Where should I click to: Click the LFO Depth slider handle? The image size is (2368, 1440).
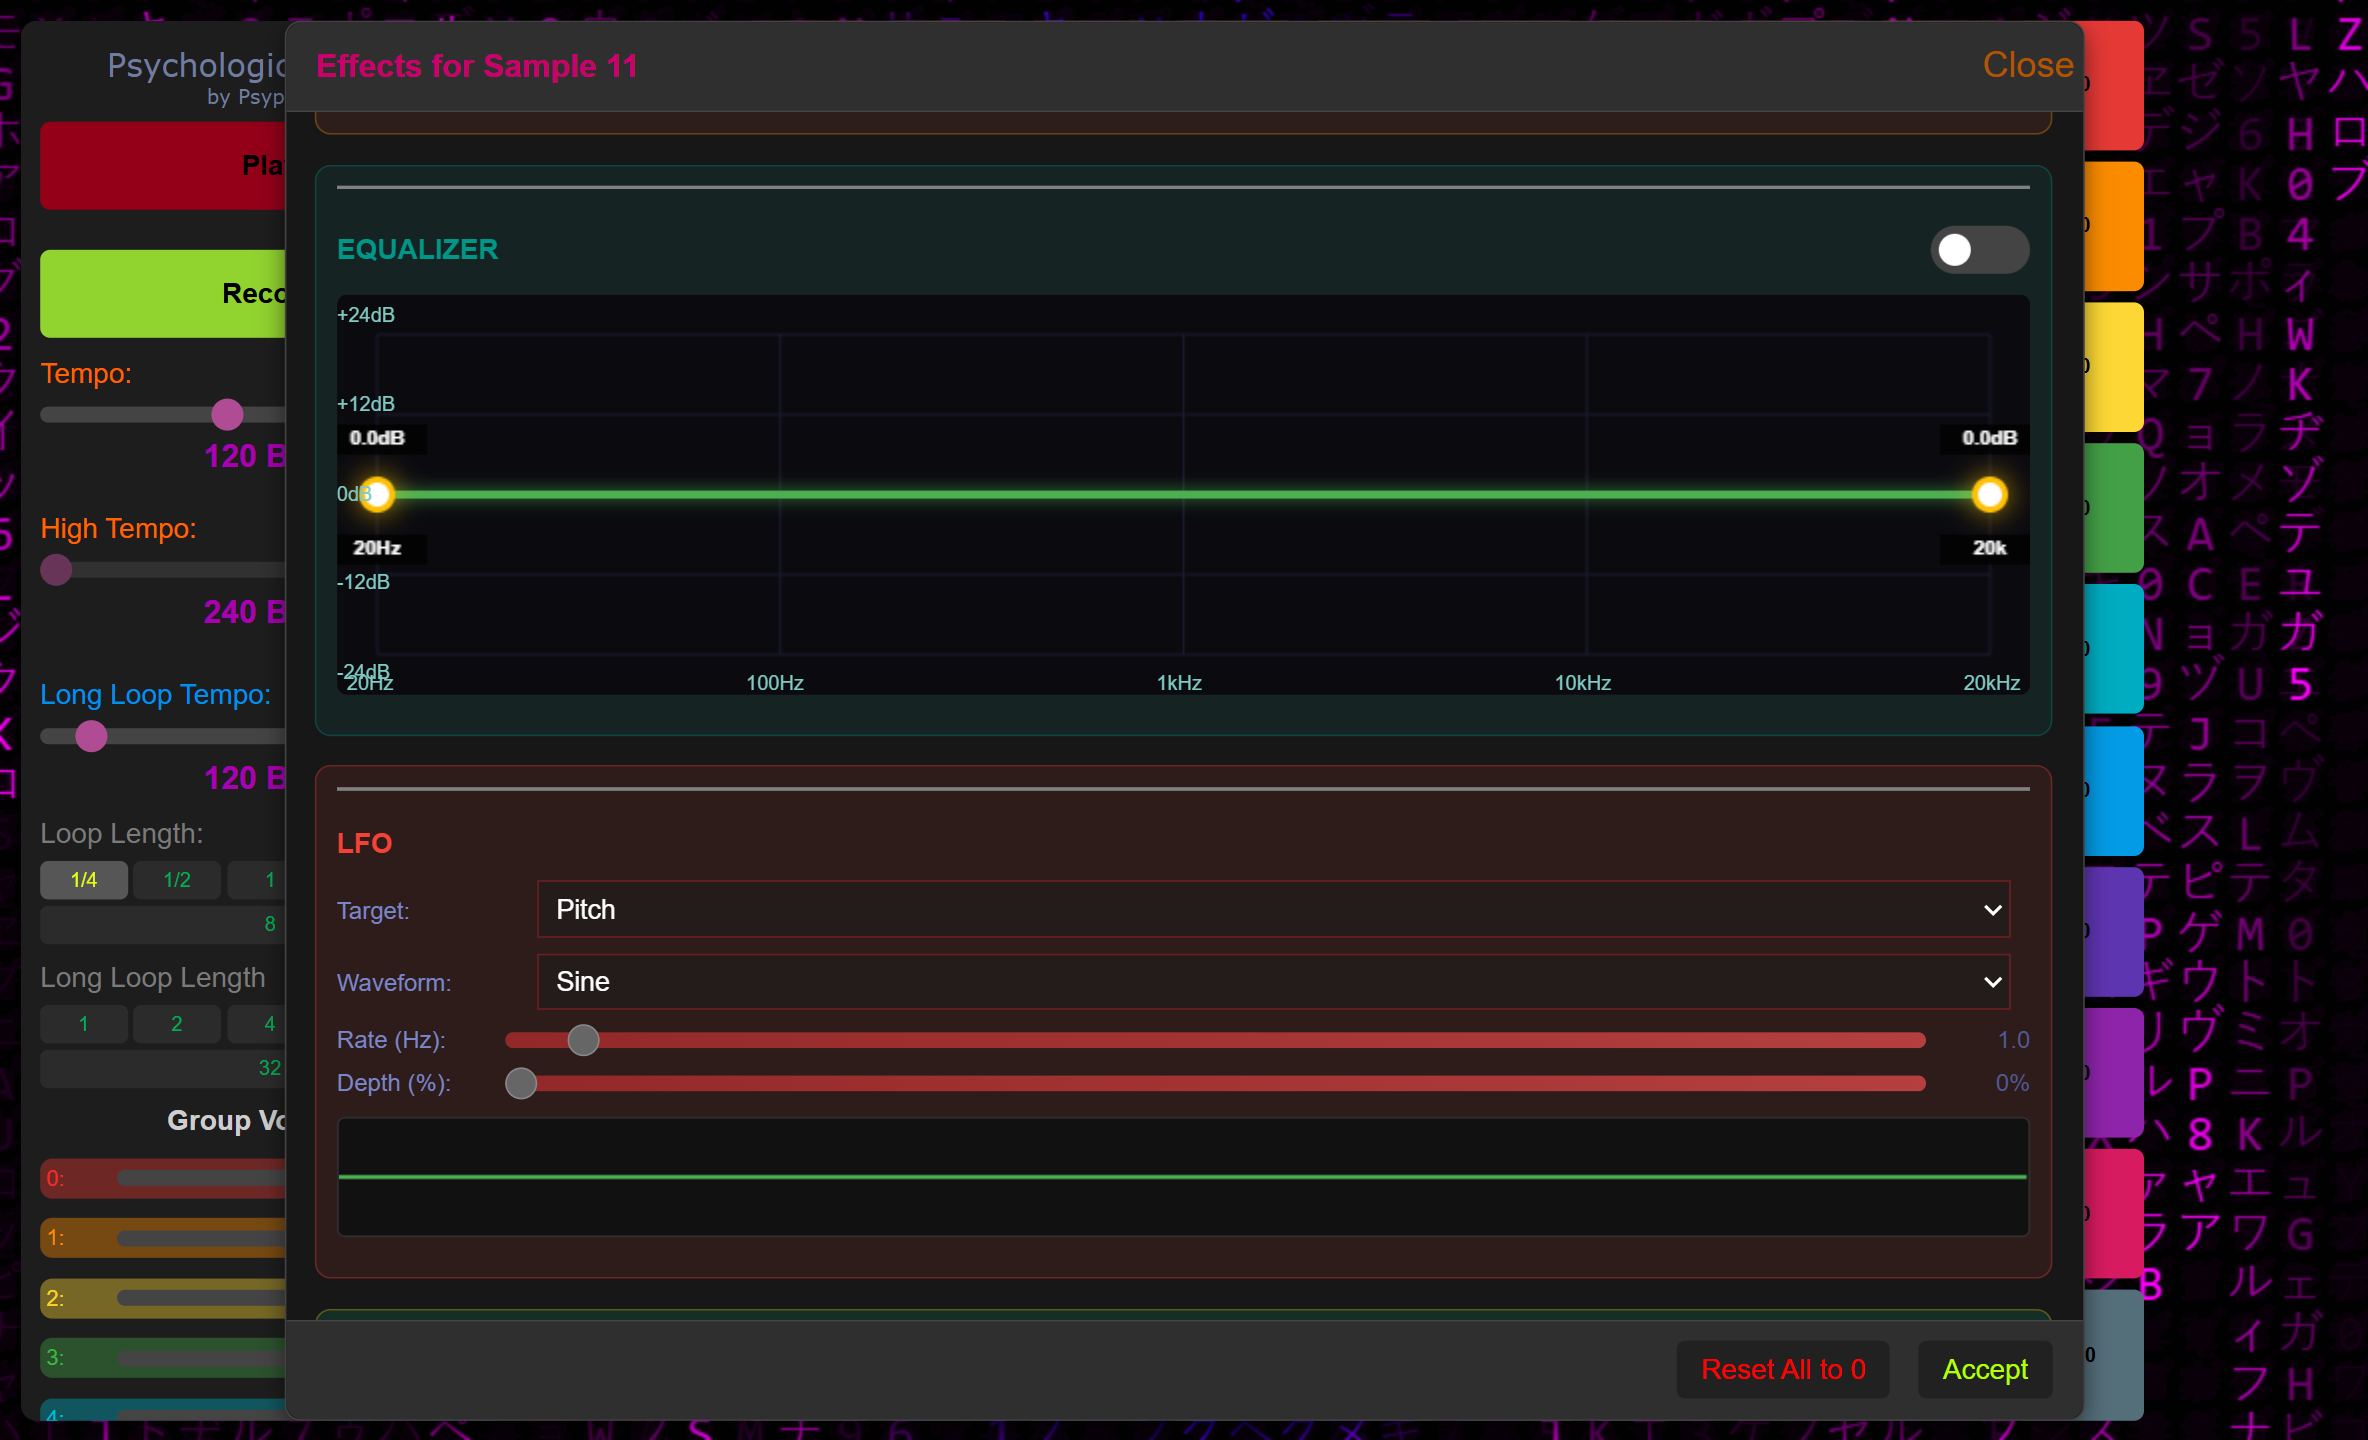[x=521, y=1083]
